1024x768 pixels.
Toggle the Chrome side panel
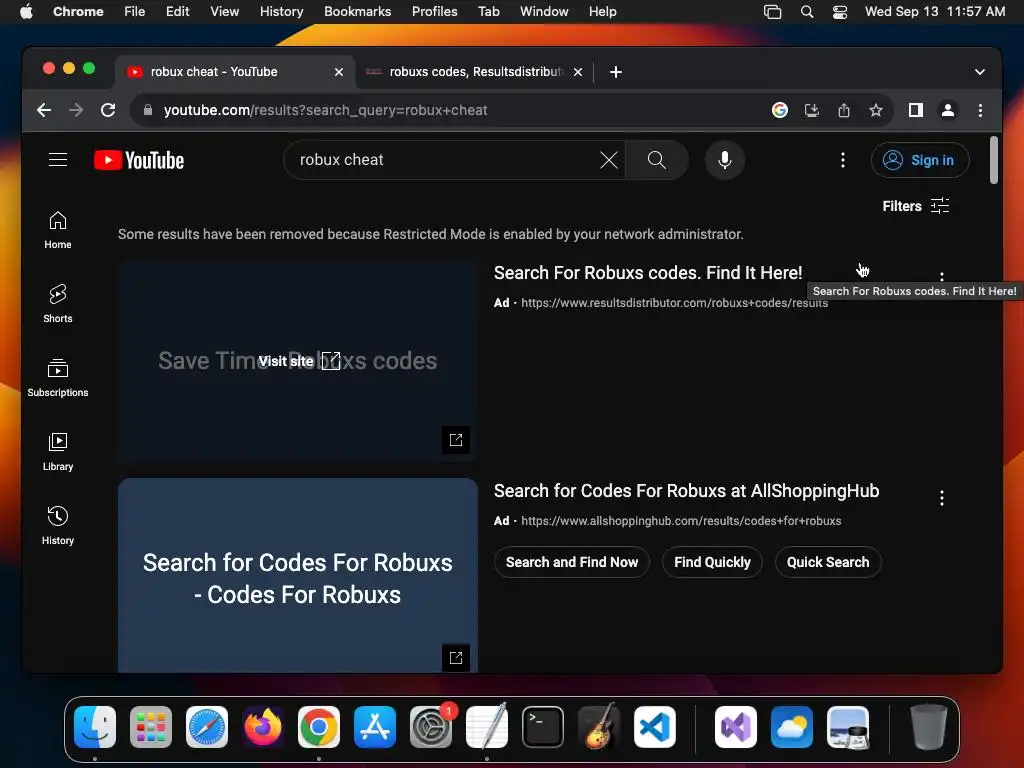916,110
